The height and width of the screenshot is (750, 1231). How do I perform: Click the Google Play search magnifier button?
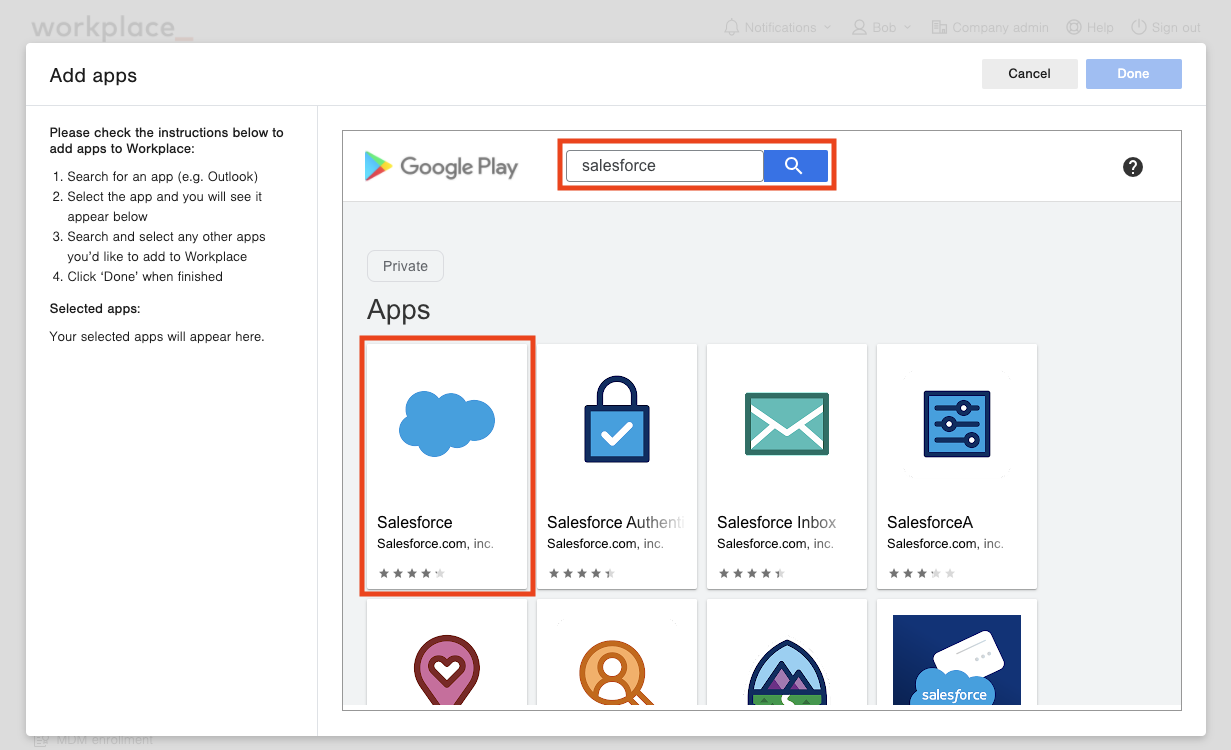[795, 166]
